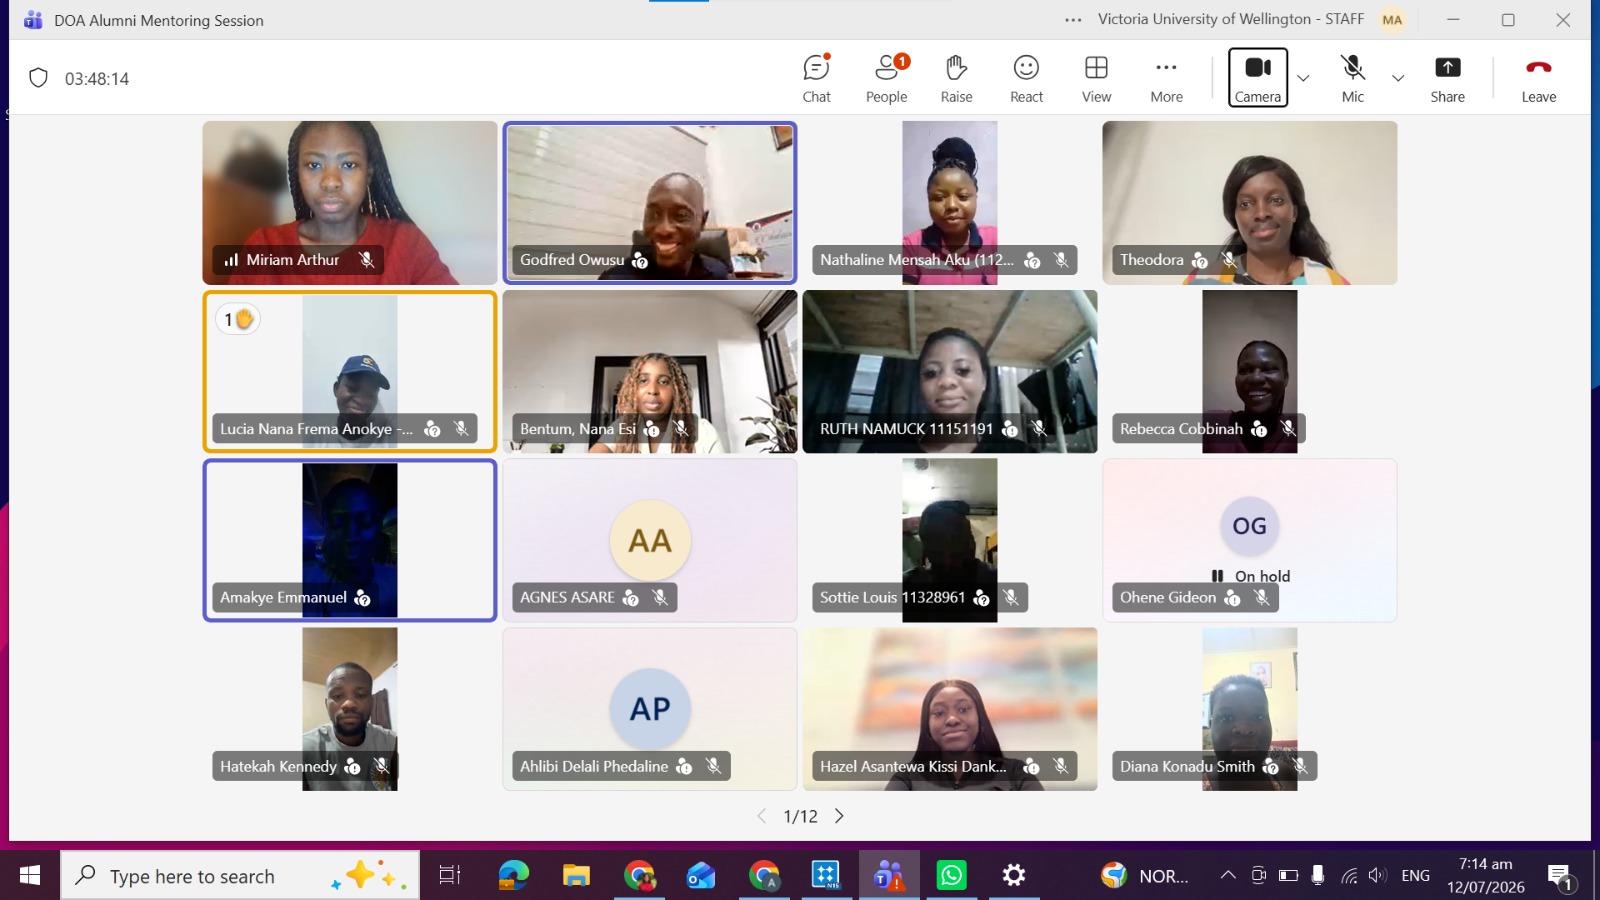Expand the Mic options dropdown arrow
This screenshot has height=900, width=1600.
(x=1398, y=78)
